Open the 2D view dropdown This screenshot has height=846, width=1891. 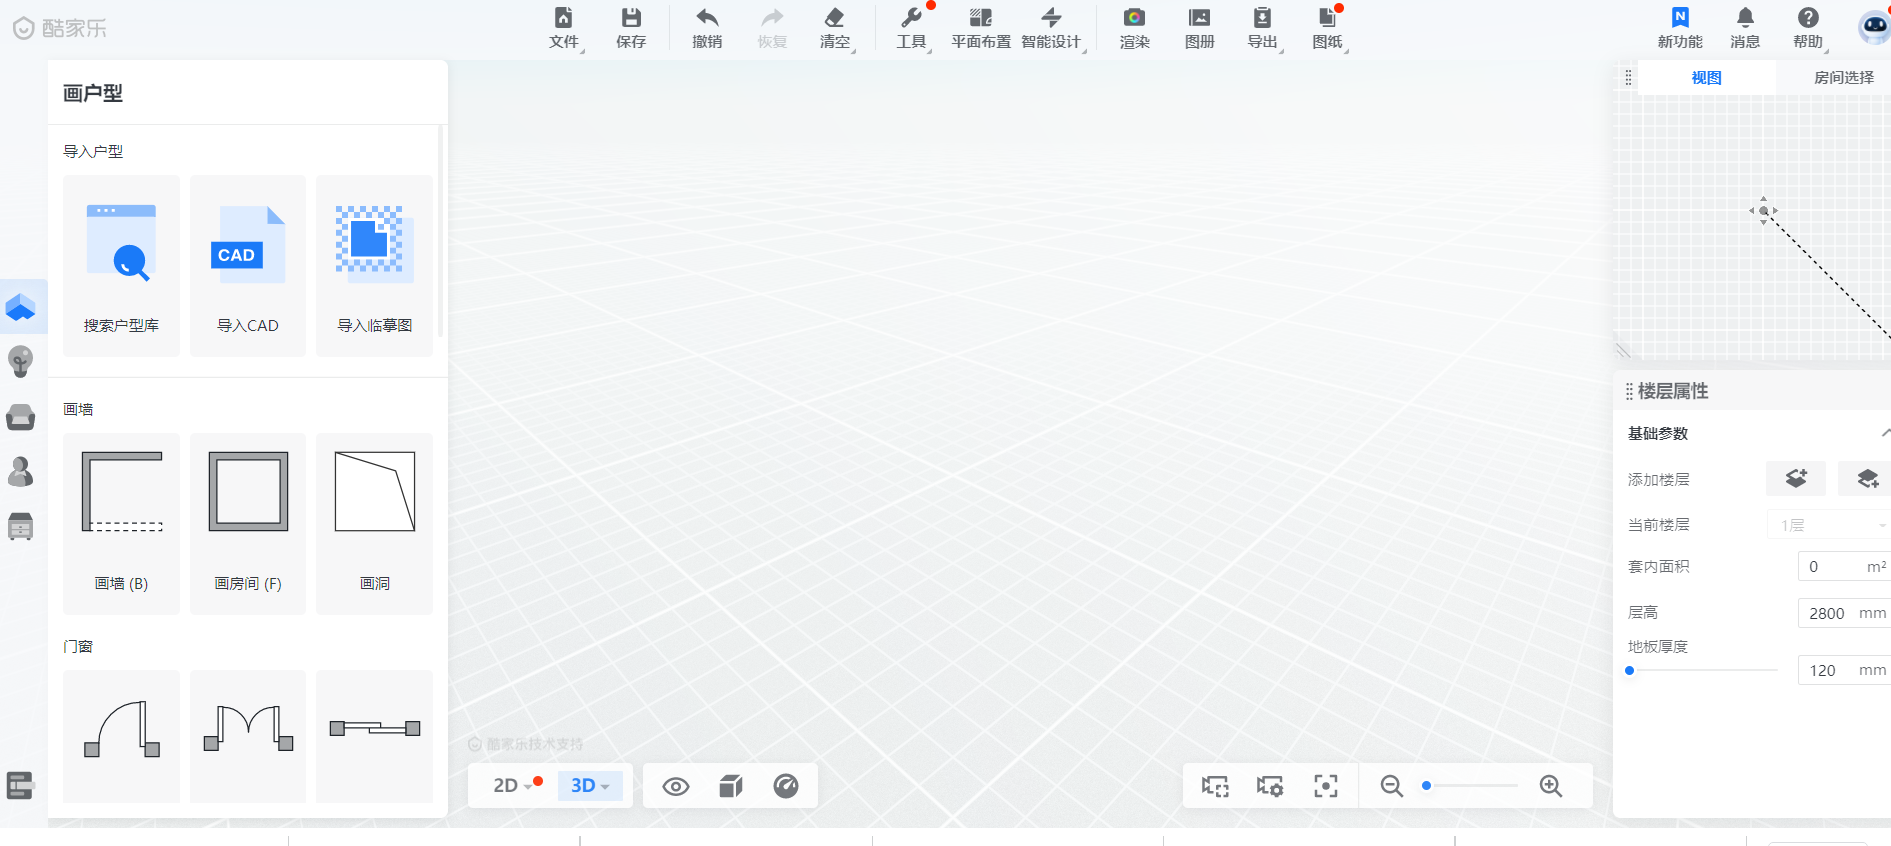click(515, 786)
